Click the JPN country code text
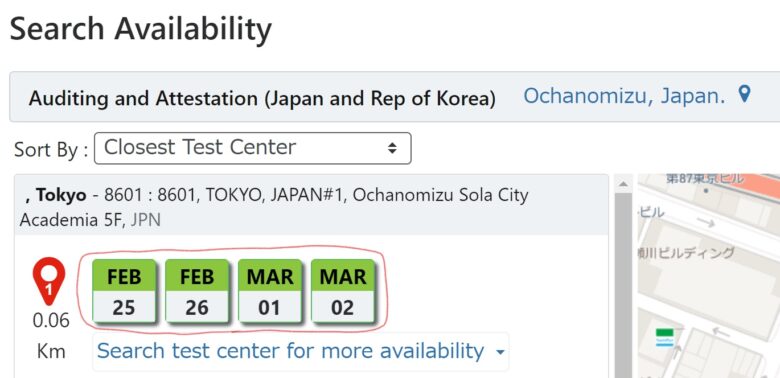 tap(145, 220)
